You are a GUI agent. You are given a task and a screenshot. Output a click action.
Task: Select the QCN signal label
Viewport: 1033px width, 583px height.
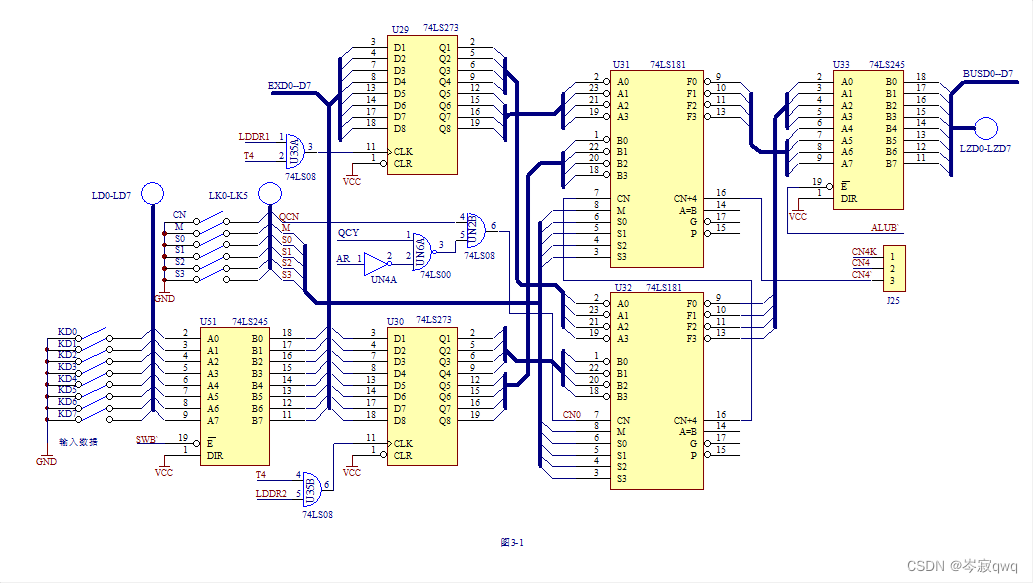(289, 216)
